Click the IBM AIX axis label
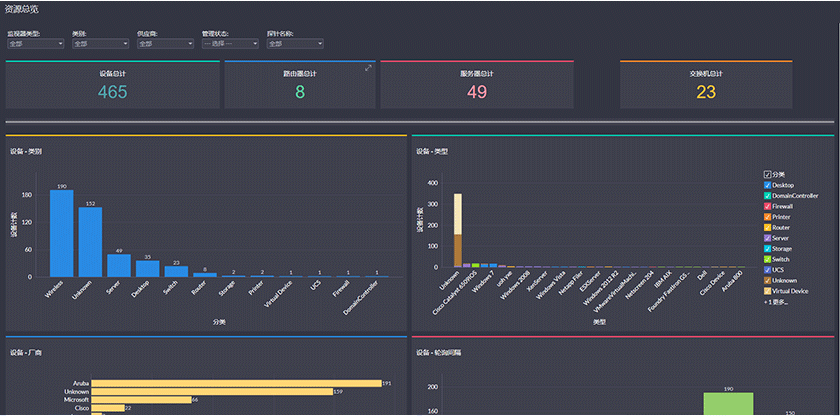Image resolution: width=840 pixels, height=417 pixels. coord(662,280)
